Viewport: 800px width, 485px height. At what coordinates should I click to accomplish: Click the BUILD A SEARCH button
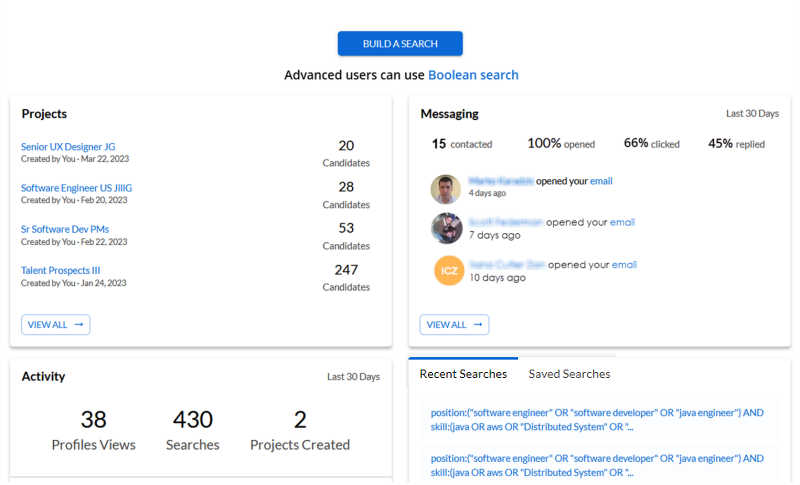[400, 44]
